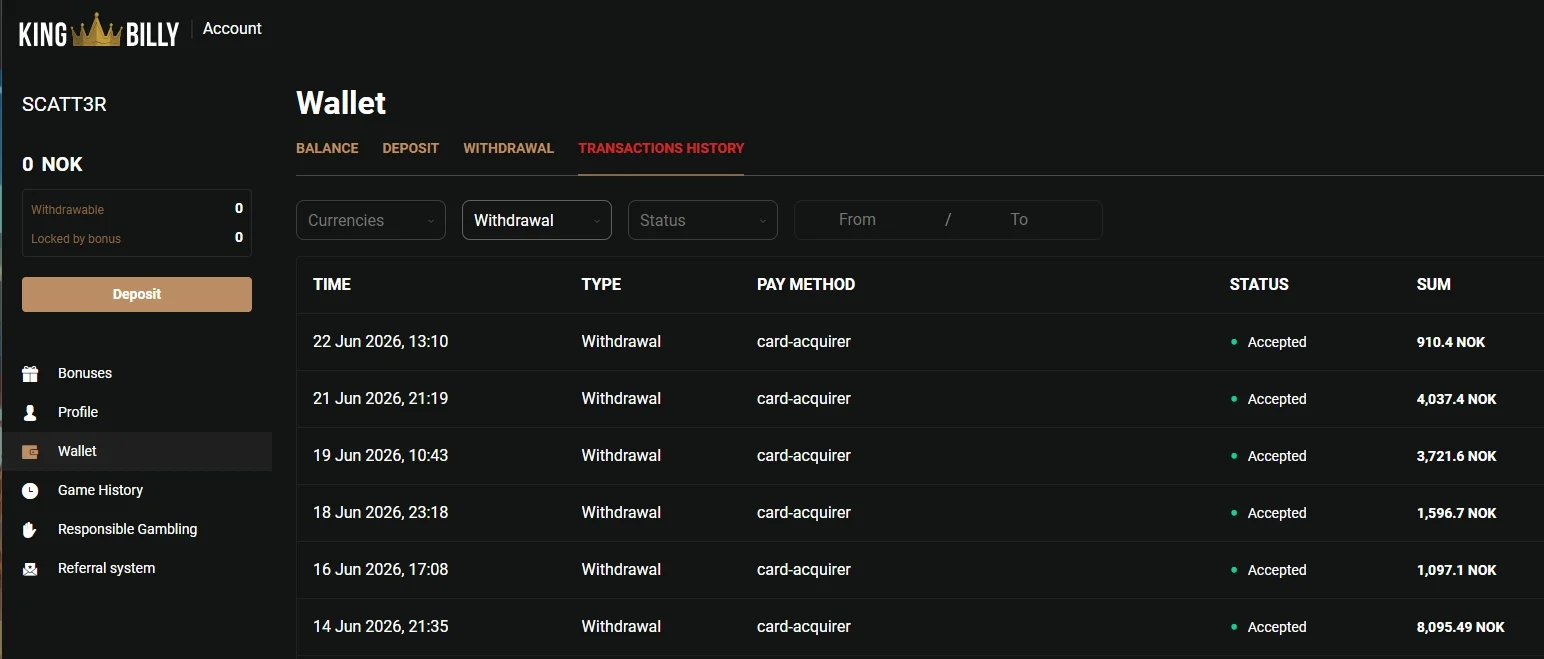The height and width of the screenshot is (659, 1544).
Task: Select row dated 14 Jun 2026, 21:35
Action: click(x=920, y=627)
